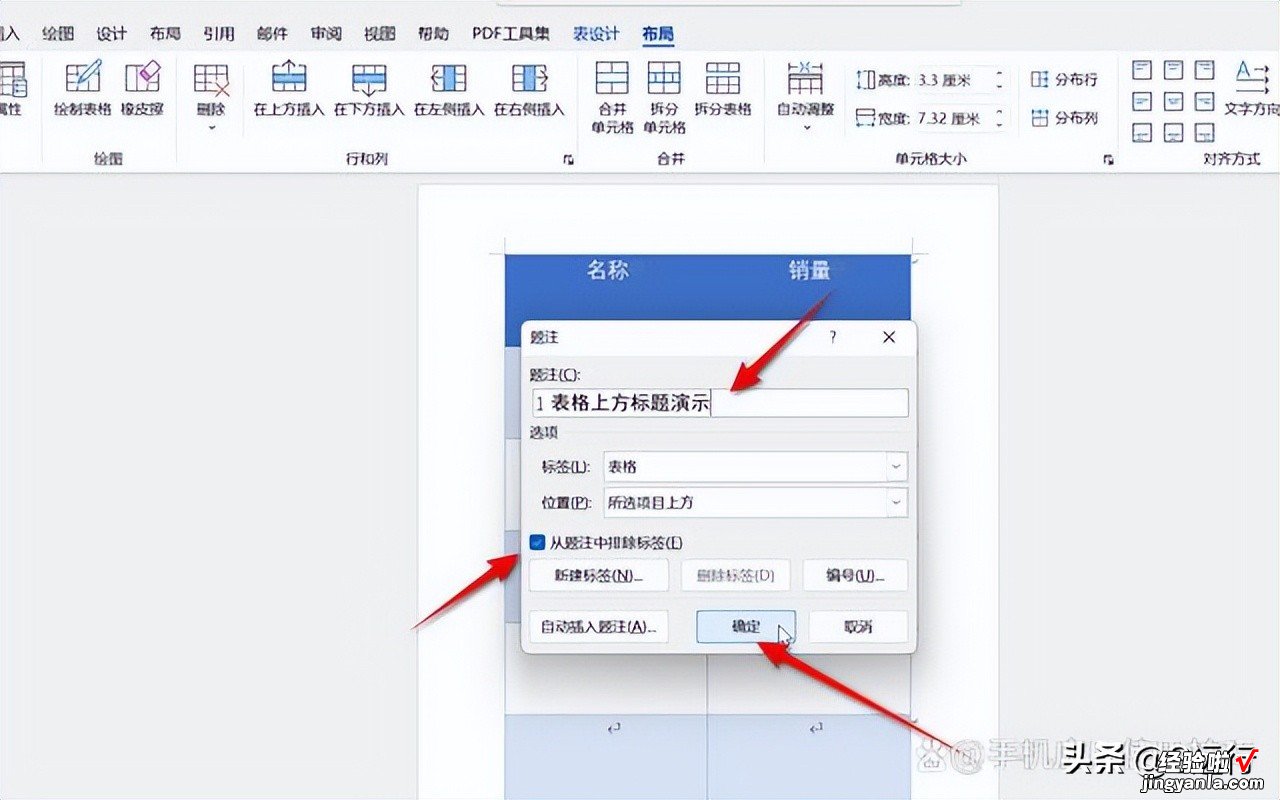
Task: Close the 题注 dialog with X
Action: tap(889, 338)
